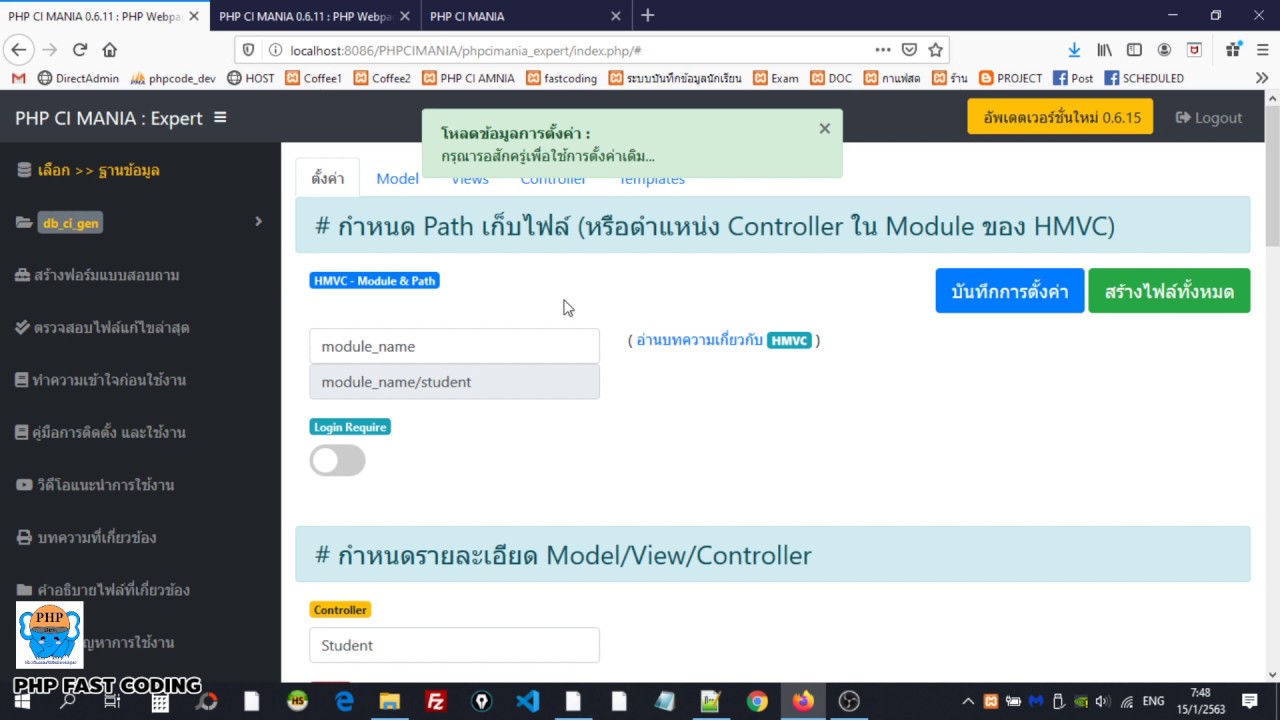The width and height of the screenshot is (1280, 720).
Task: Click the printer icon of บทความที่เกี่ยวข้อง
Action: tap(24, 537)
